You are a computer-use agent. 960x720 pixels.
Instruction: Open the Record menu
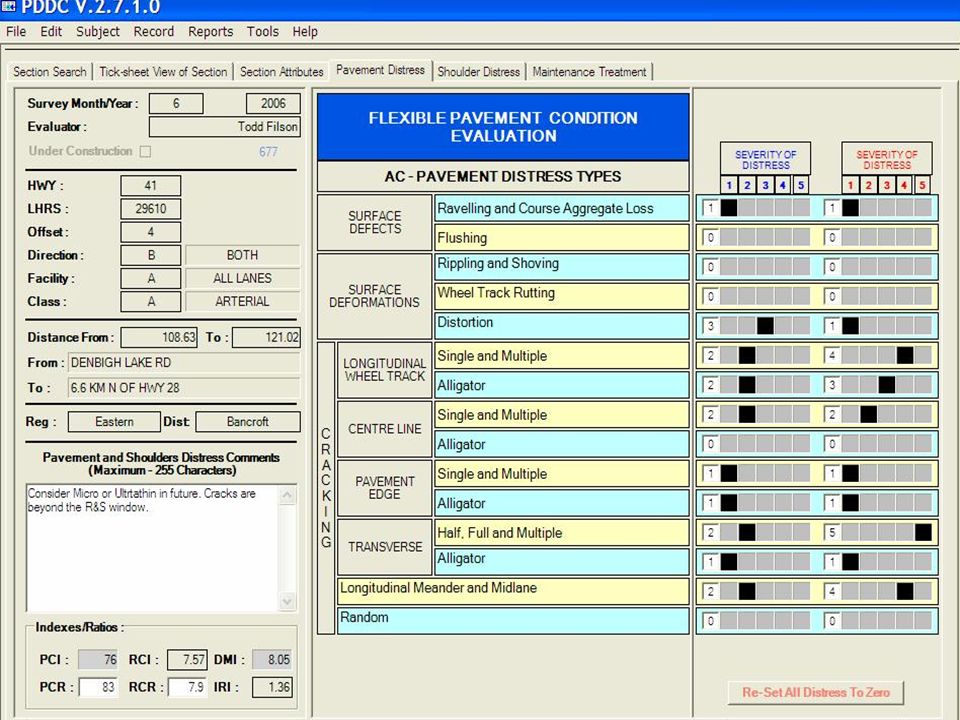pos(154,32)
